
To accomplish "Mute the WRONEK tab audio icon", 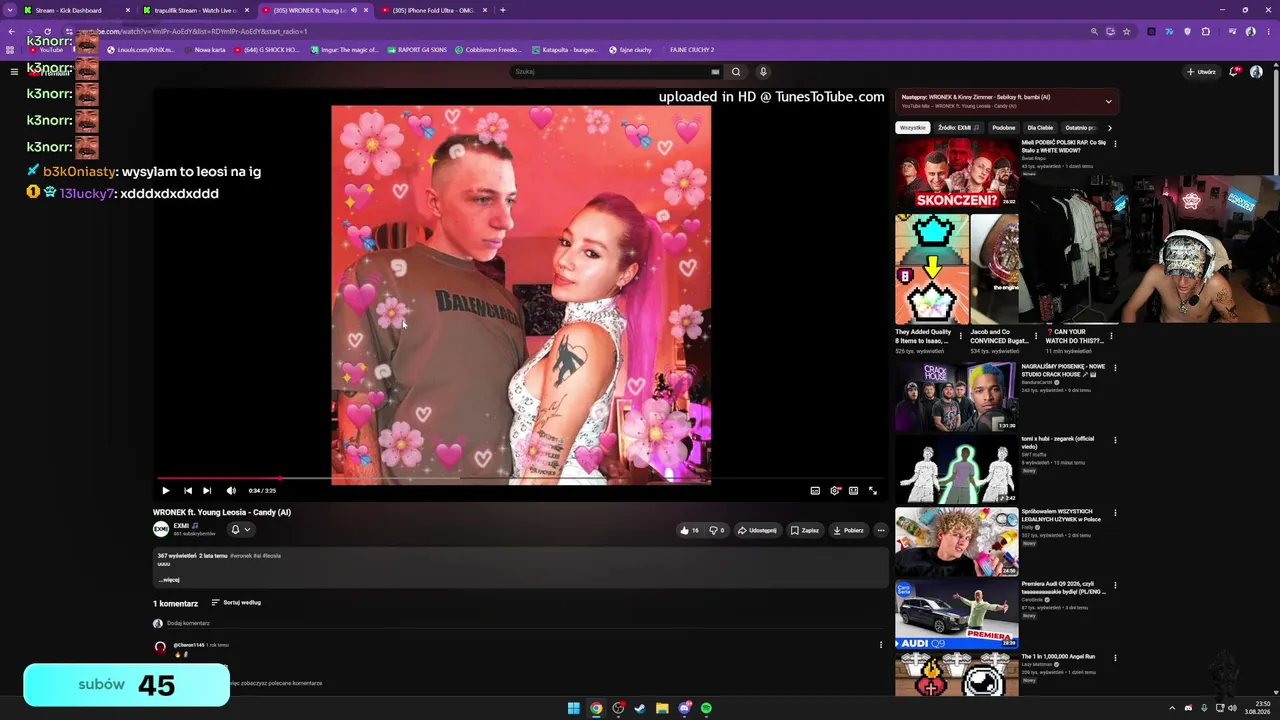I will click(353, 10).
